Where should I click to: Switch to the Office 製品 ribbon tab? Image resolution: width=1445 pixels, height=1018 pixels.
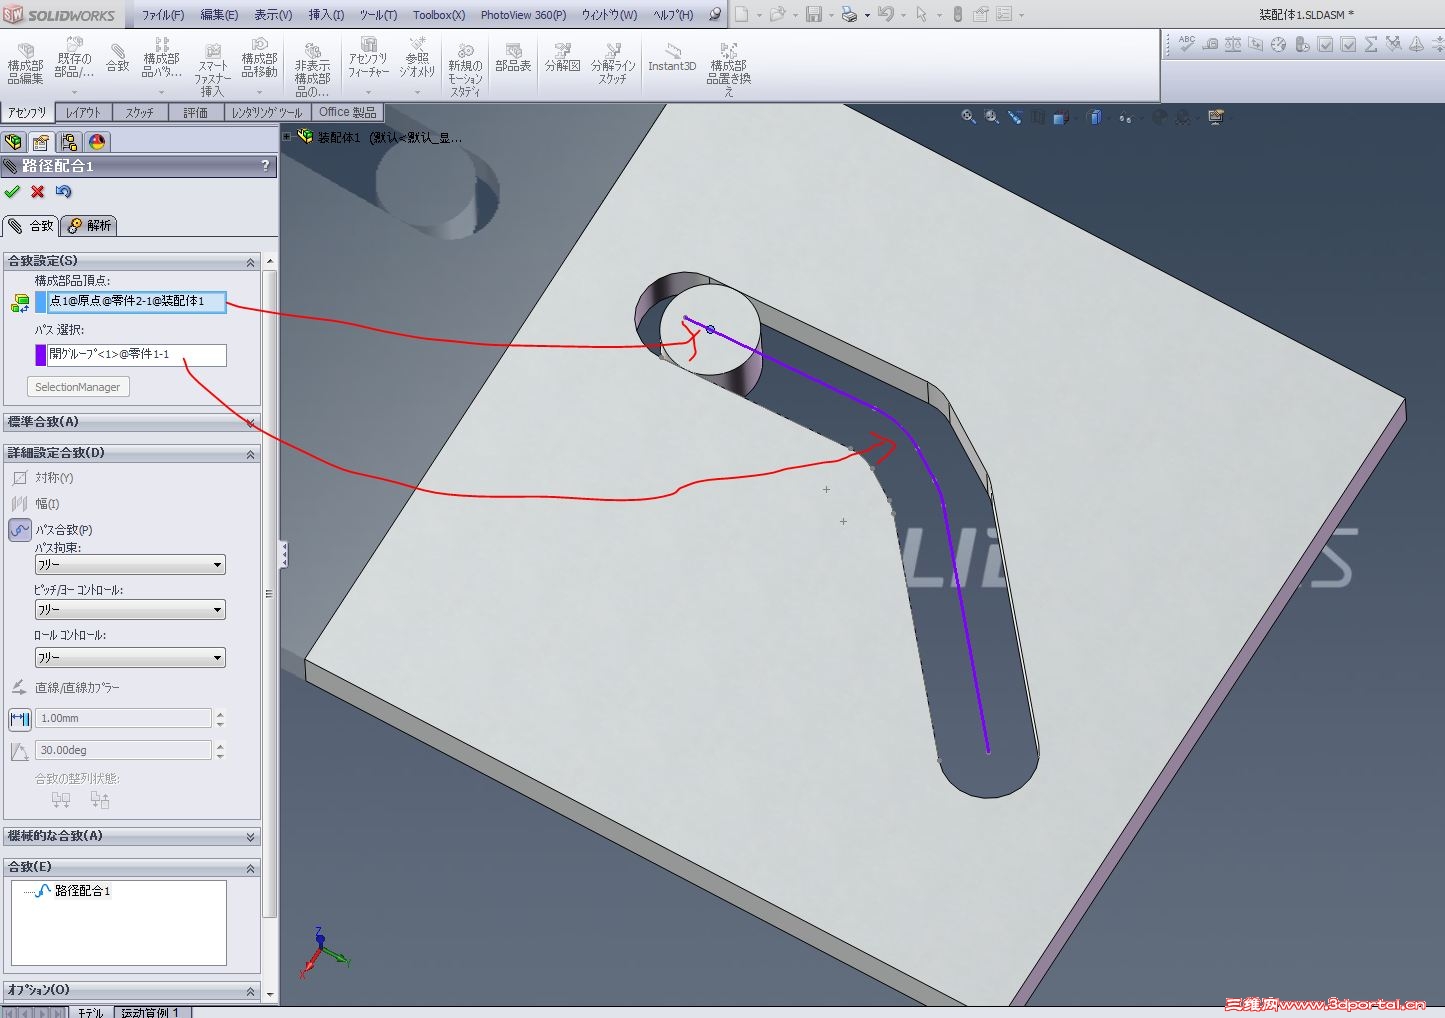[348, 112]
